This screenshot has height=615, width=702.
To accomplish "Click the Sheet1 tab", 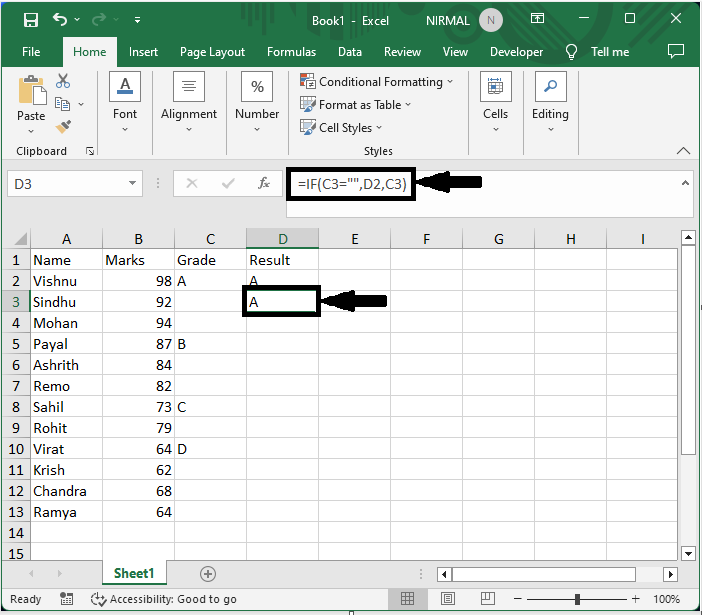I will (x=134, y=573).
